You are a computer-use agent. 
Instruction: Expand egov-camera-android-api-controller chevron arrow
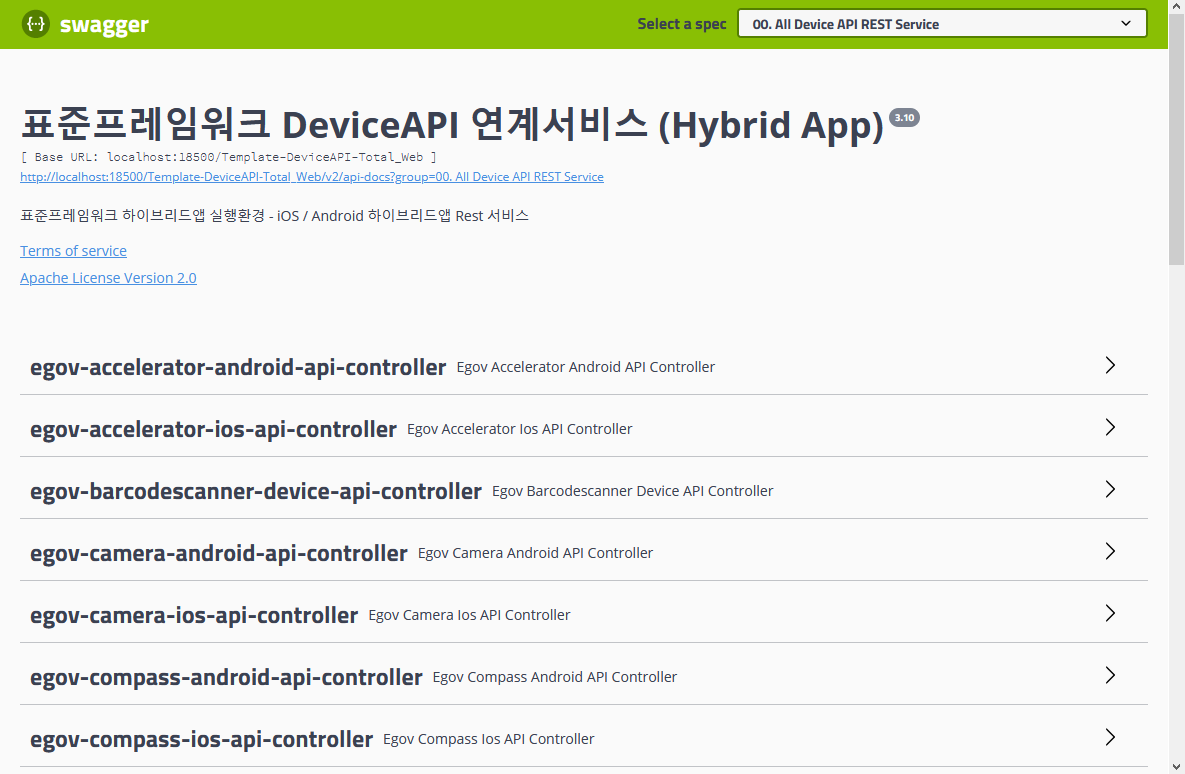[x=1109, y=552]
